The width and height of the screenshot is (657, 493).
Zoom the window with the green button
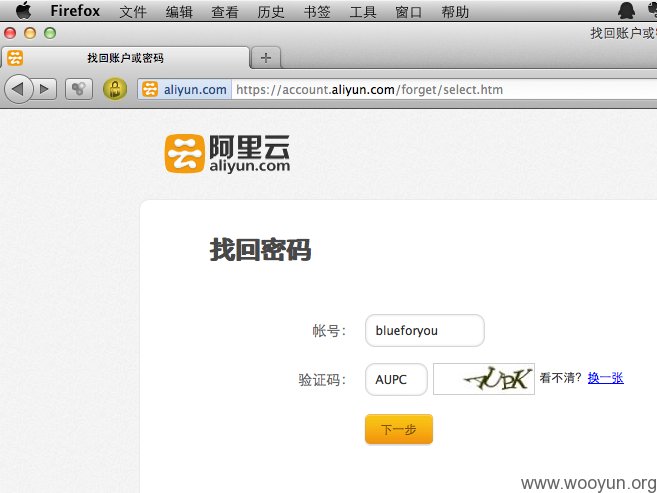coord(50,33)
